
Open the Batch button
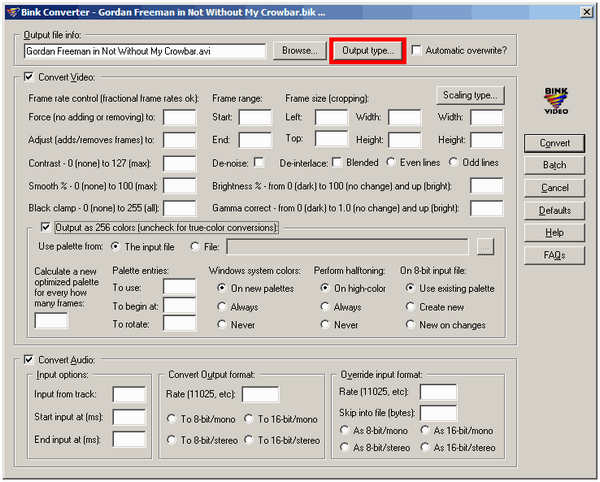(554, 165)
